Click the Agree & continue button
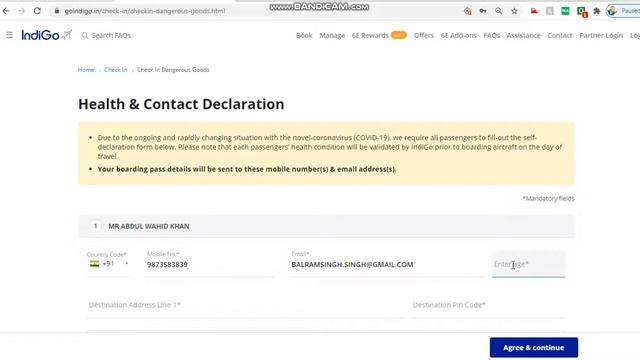 [x=534, y=347]
